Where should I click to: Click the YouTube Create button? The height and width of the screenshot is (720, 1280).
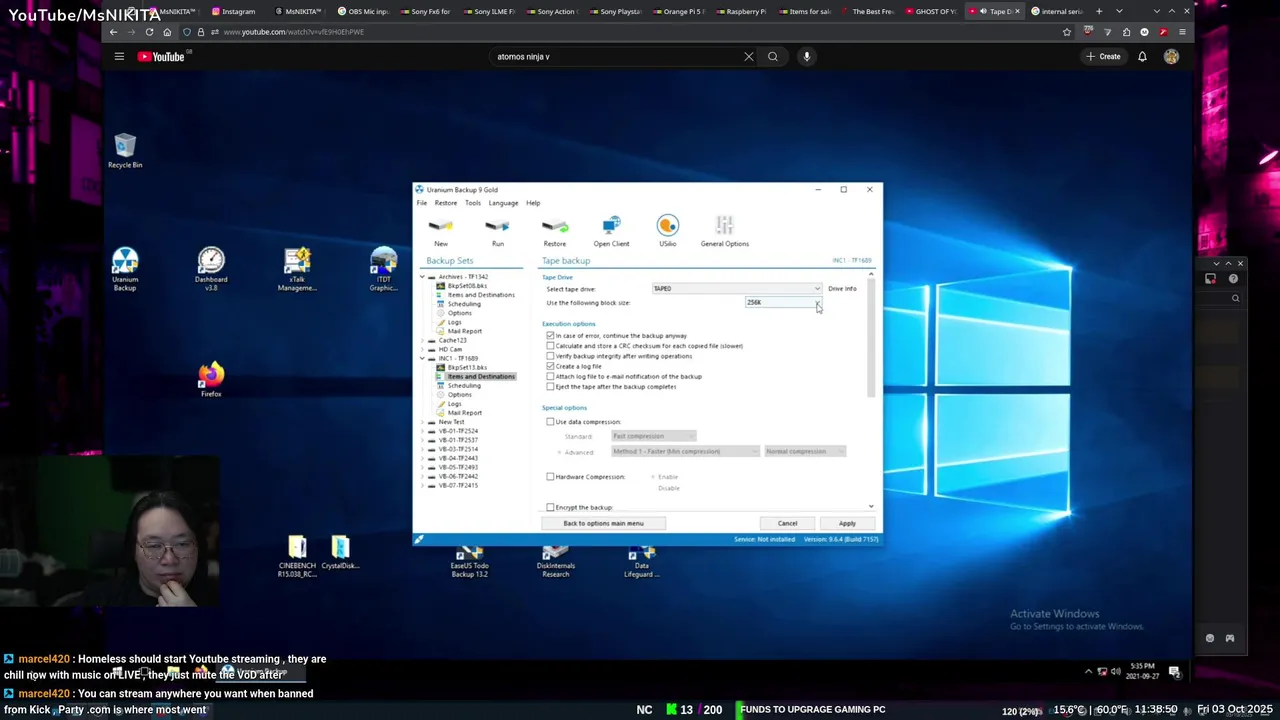tap(1103, 56)
